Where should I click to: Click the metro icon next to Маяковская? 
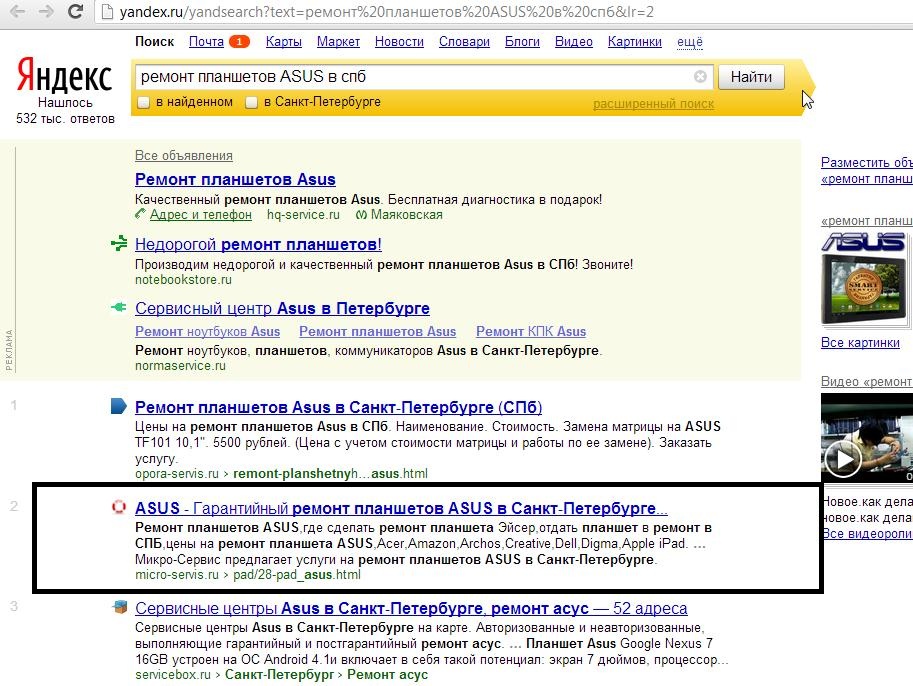coord(362,215)
